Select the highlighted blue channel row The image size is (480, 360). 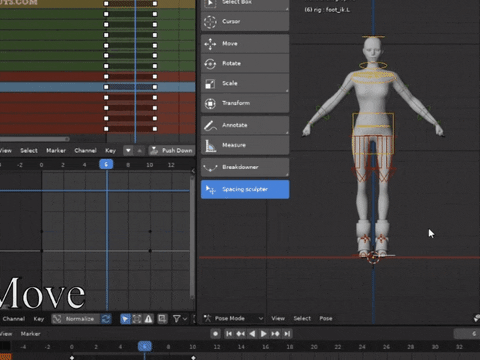(97, 87)
